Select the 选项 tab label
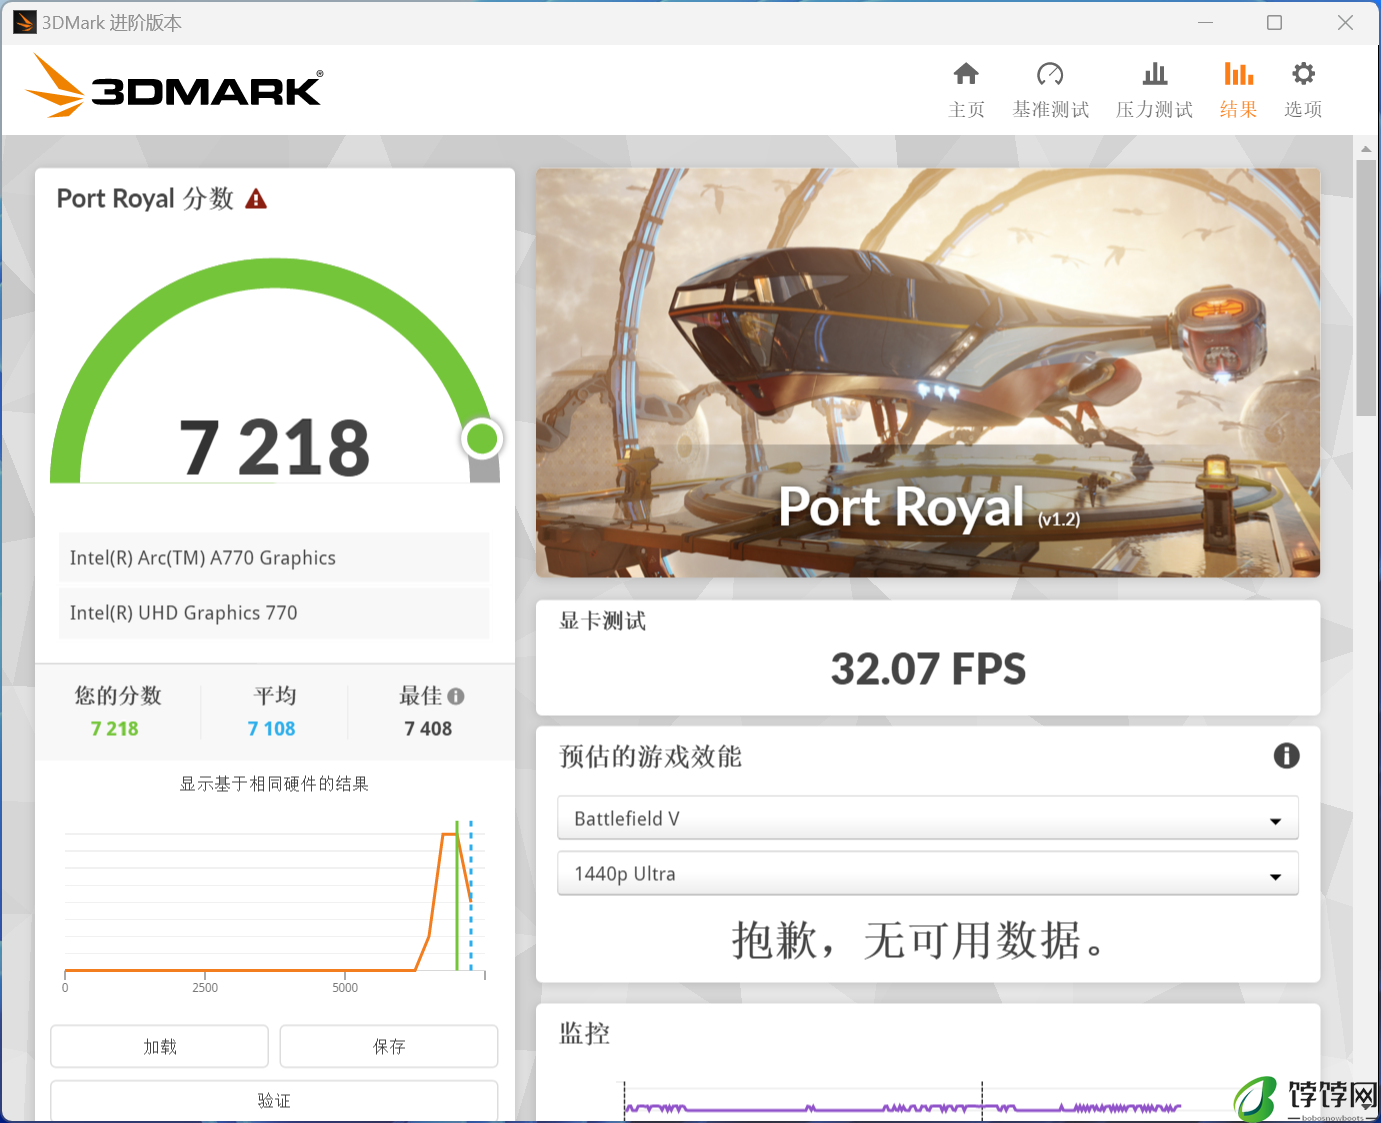 click(1303, 109)
